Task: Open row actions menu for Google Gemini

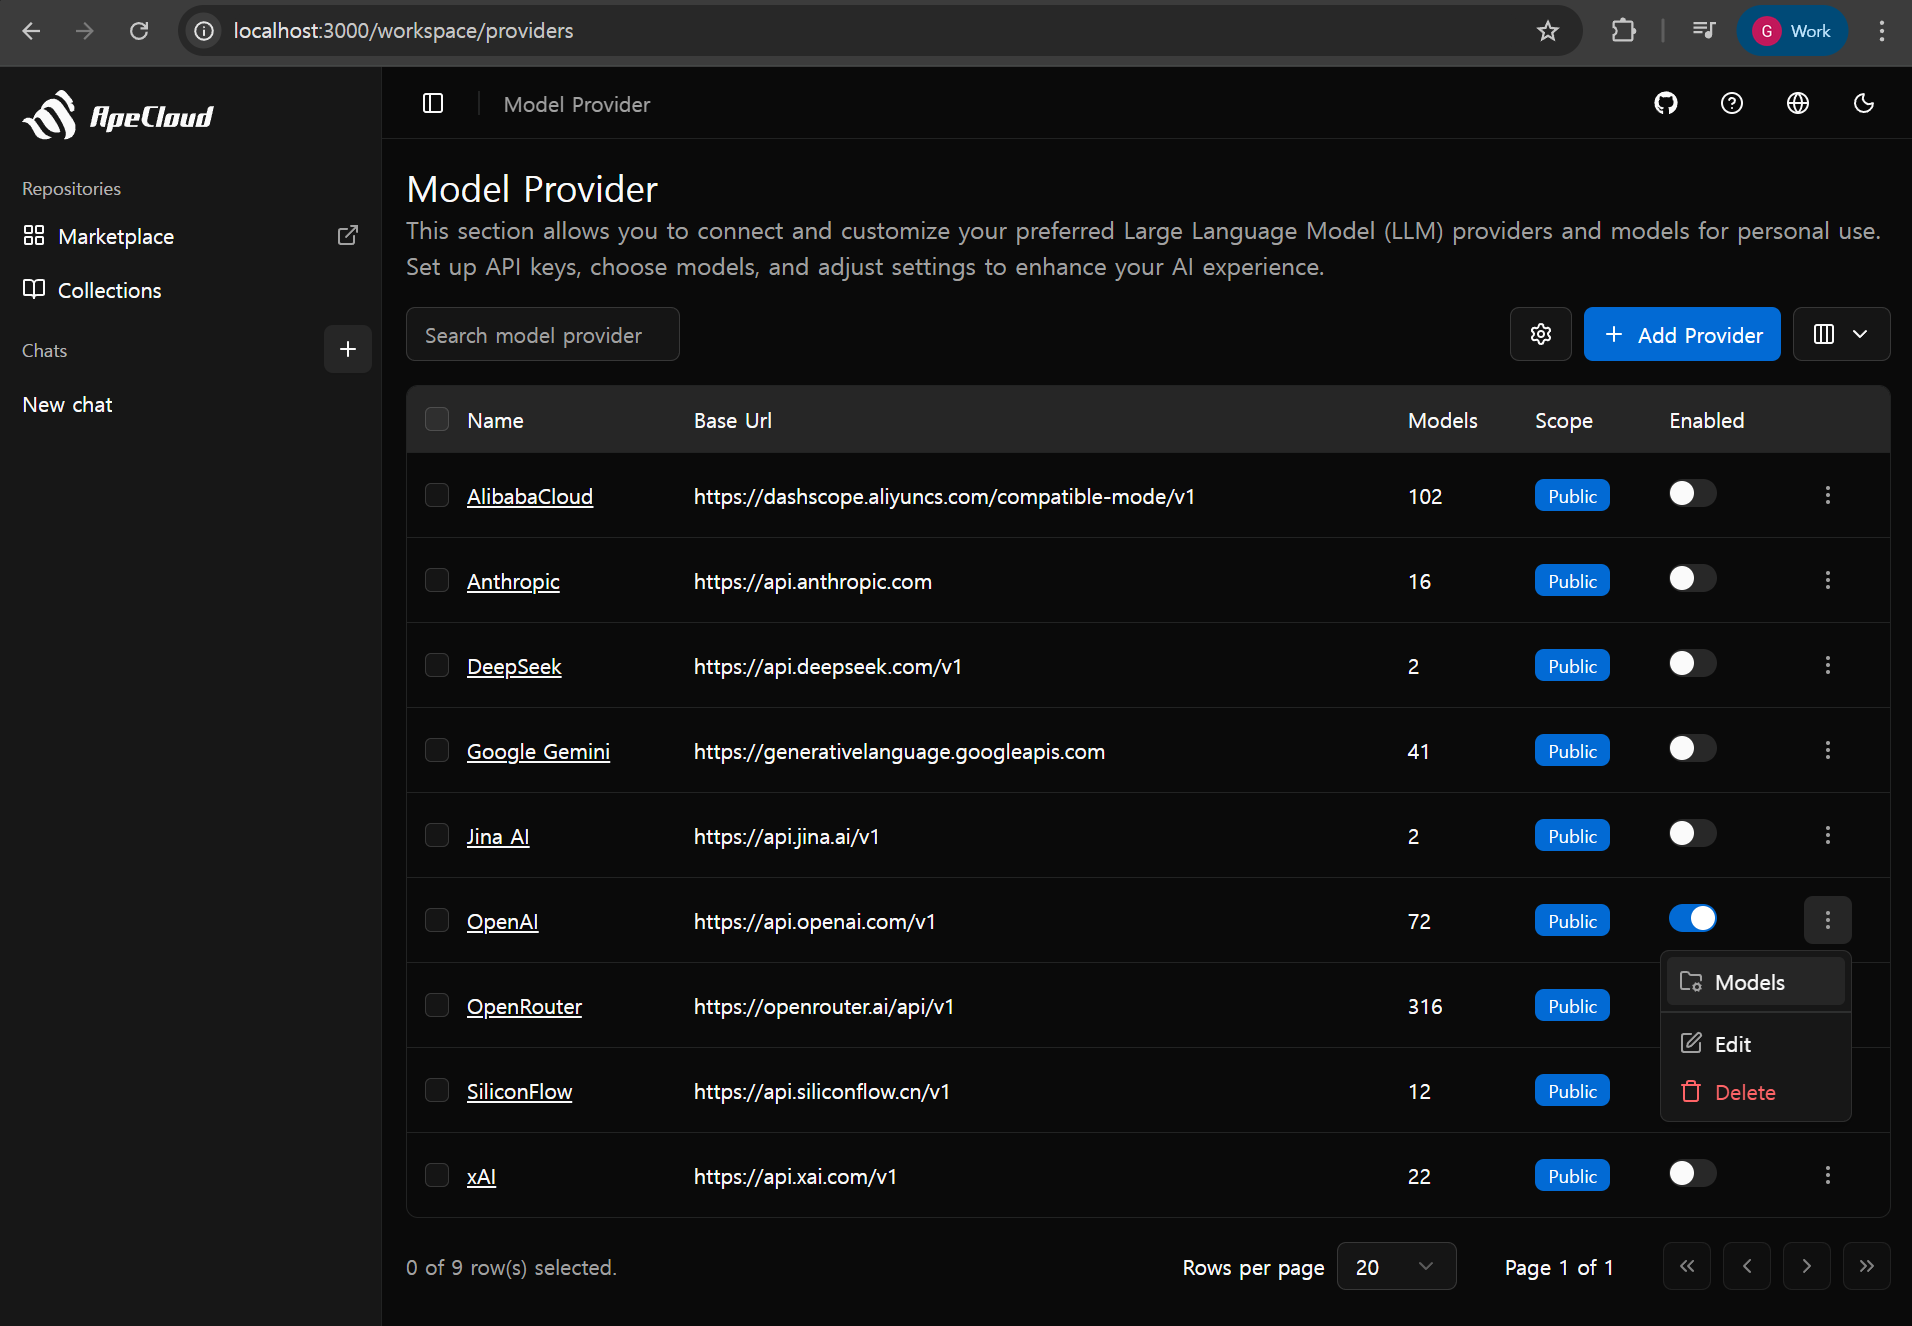Action: click(1828, 750)
